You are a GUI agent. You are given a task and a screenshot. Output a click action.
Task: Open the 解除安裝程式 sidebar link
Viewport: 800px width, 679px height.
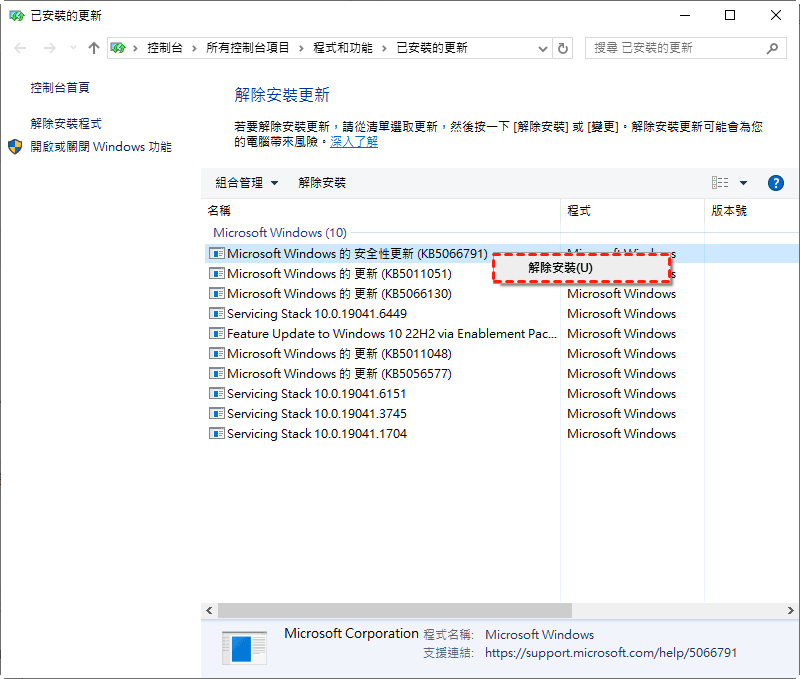coord(66,124)
